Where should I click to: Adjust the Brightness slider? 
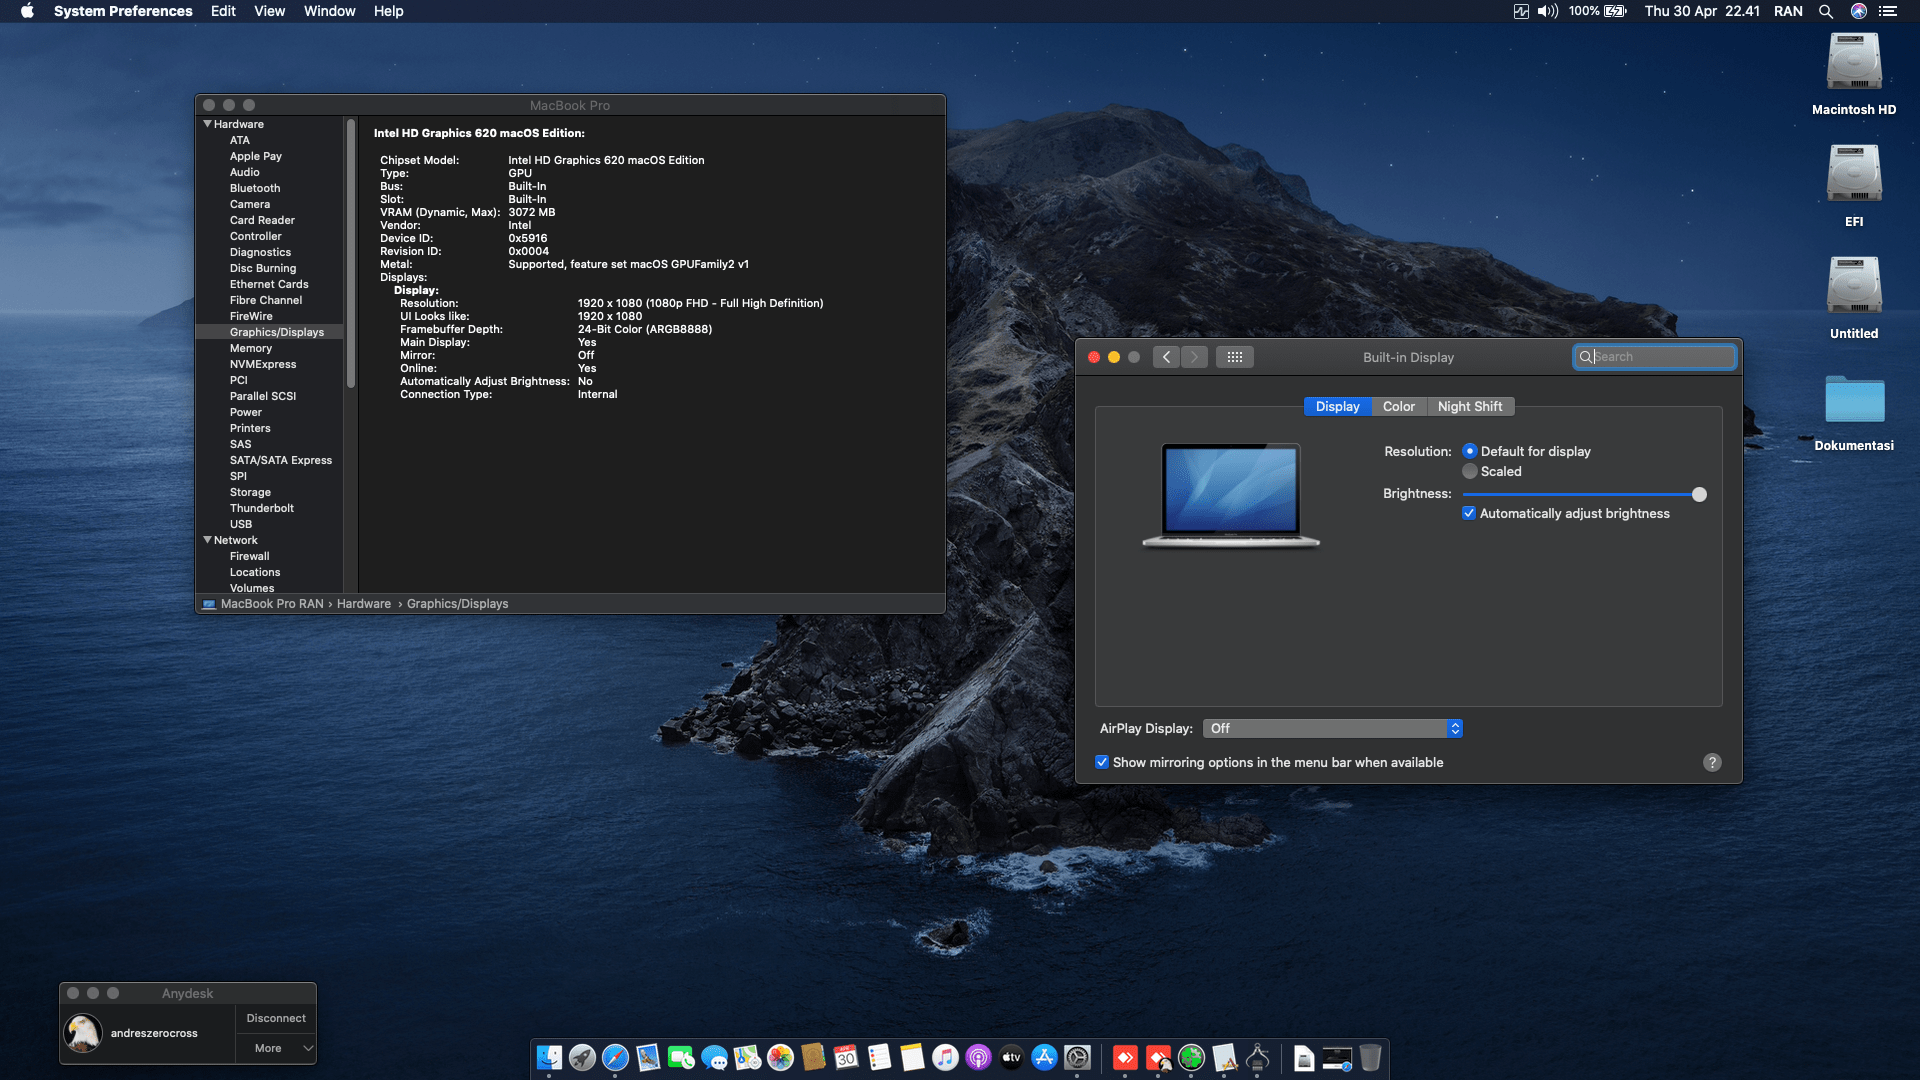[x=1584, y=494]
